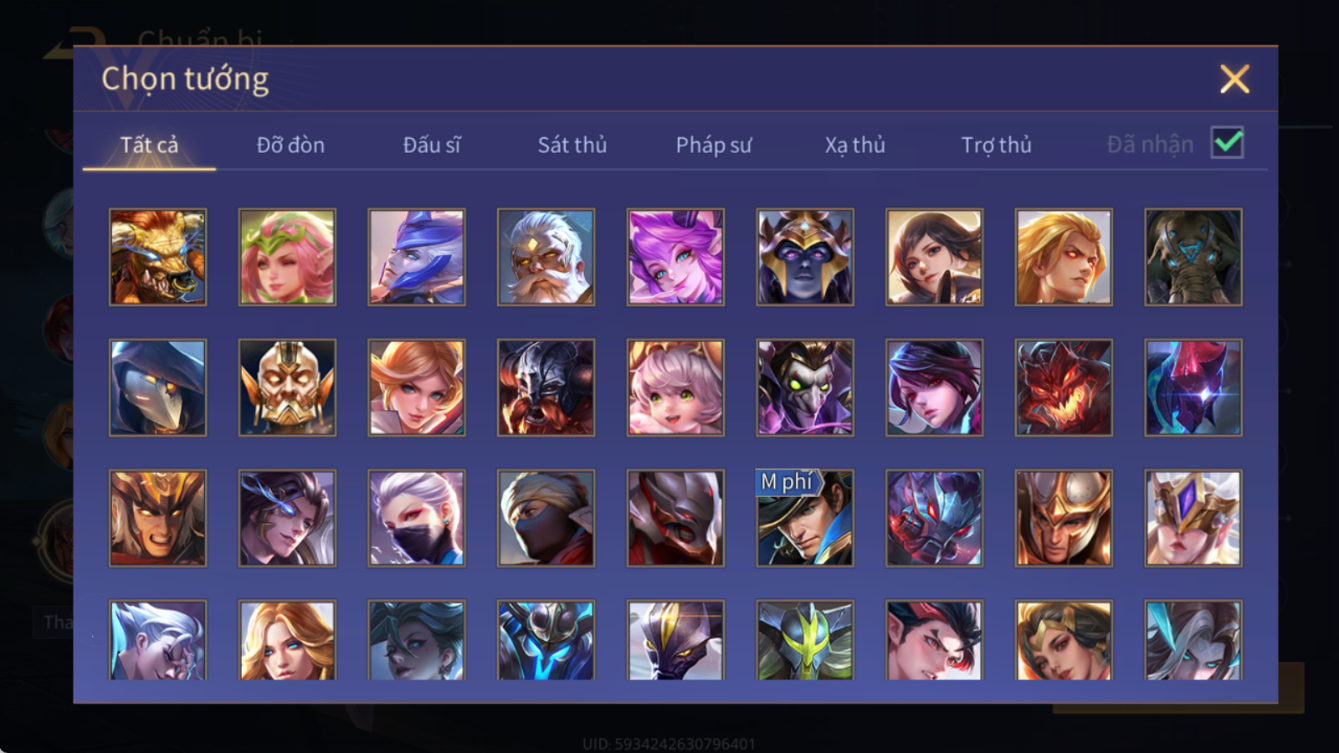Open the 'Sát thủ' tab

point(572,145)
